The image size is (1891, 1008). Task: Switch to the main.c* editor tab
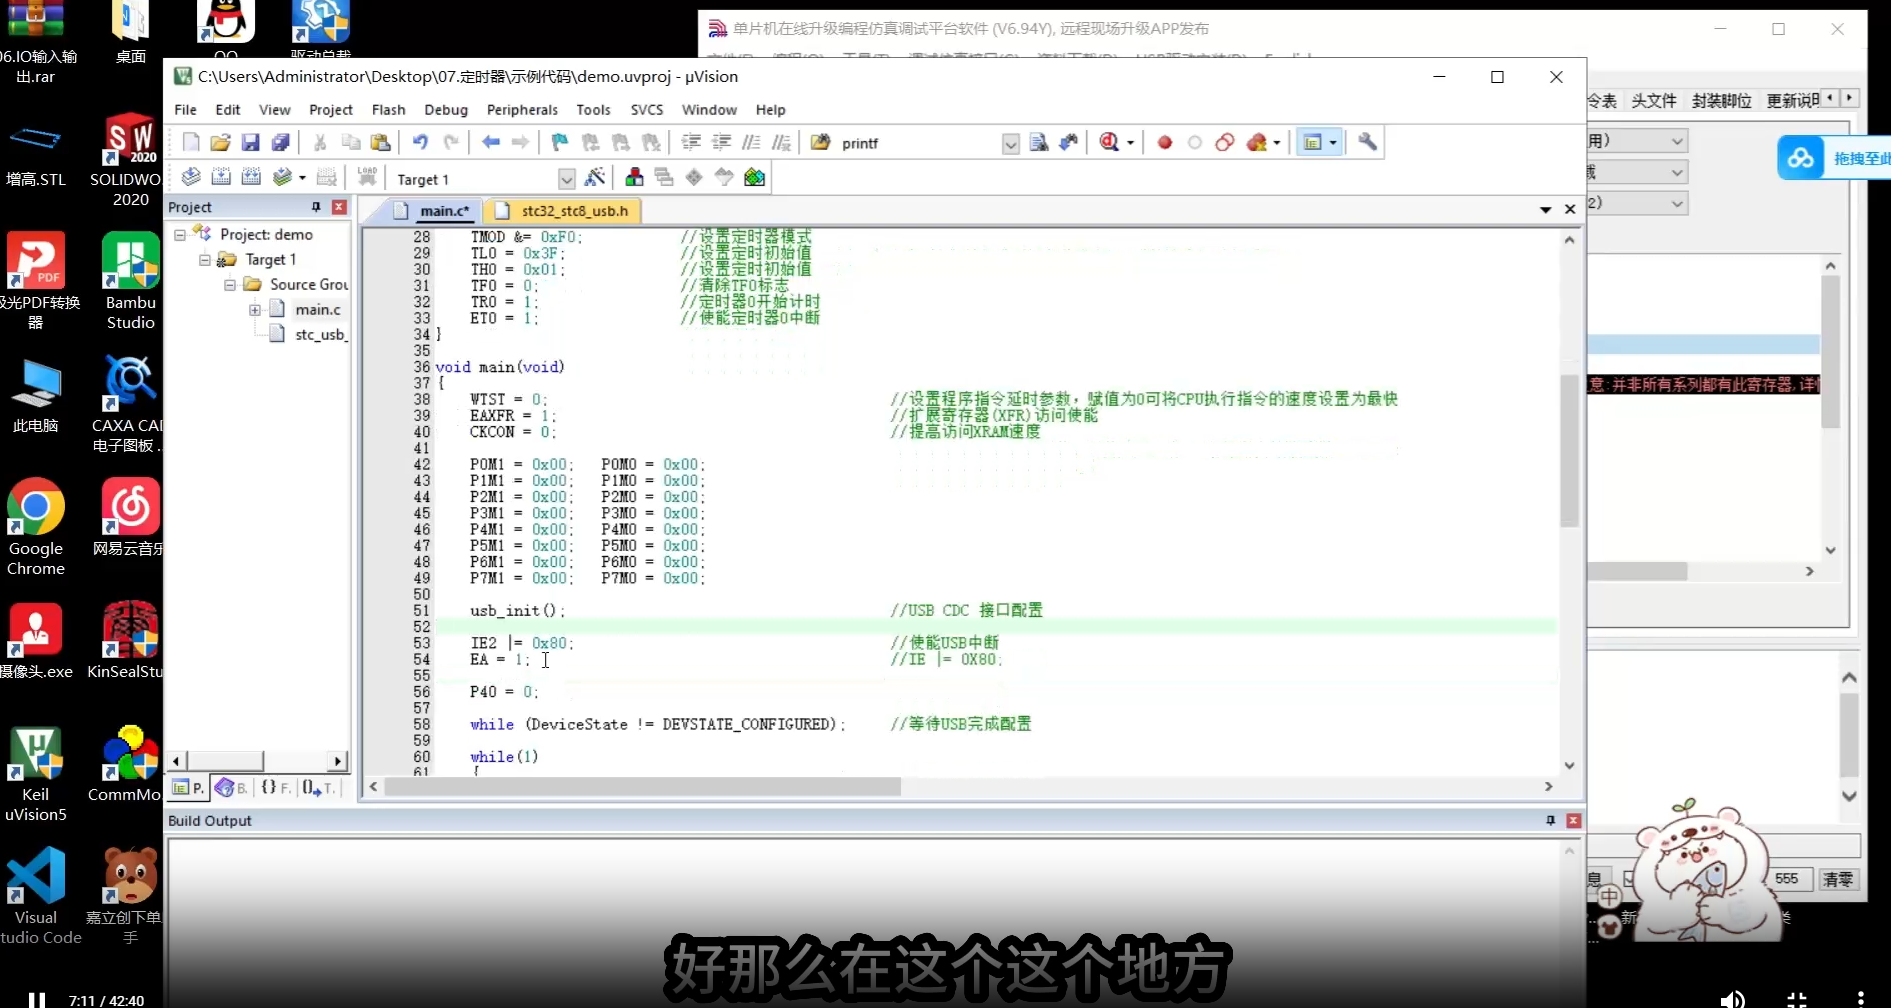pyautogui.click(x=432, y=211)
